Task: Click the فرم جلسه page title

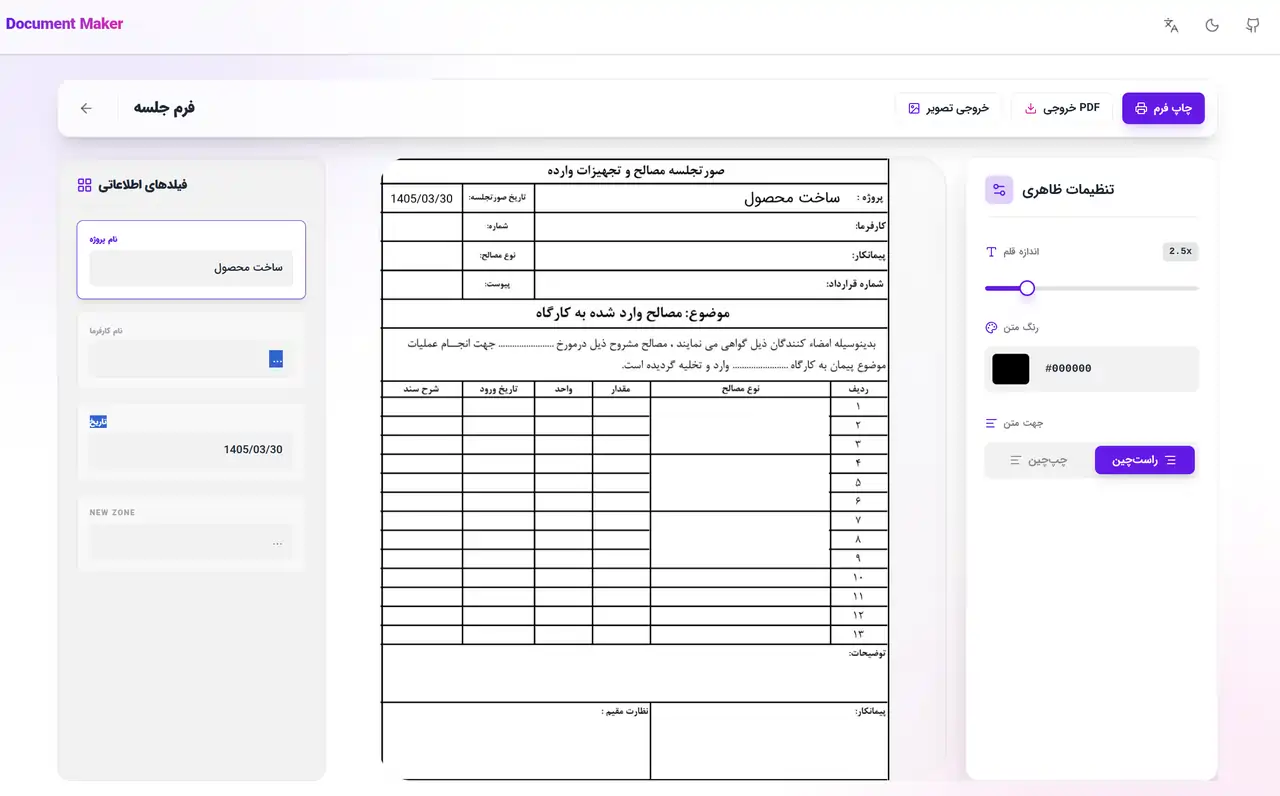Action: point(164,108)
